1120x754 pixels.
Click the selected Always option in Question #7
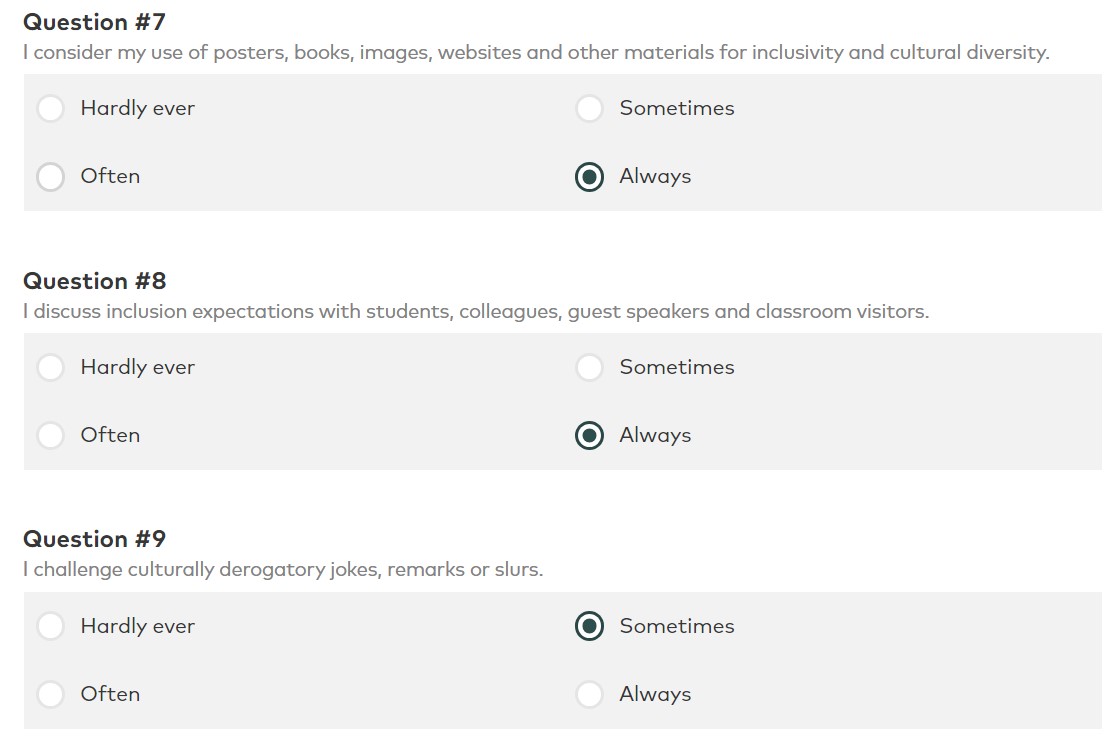(589, 176)
